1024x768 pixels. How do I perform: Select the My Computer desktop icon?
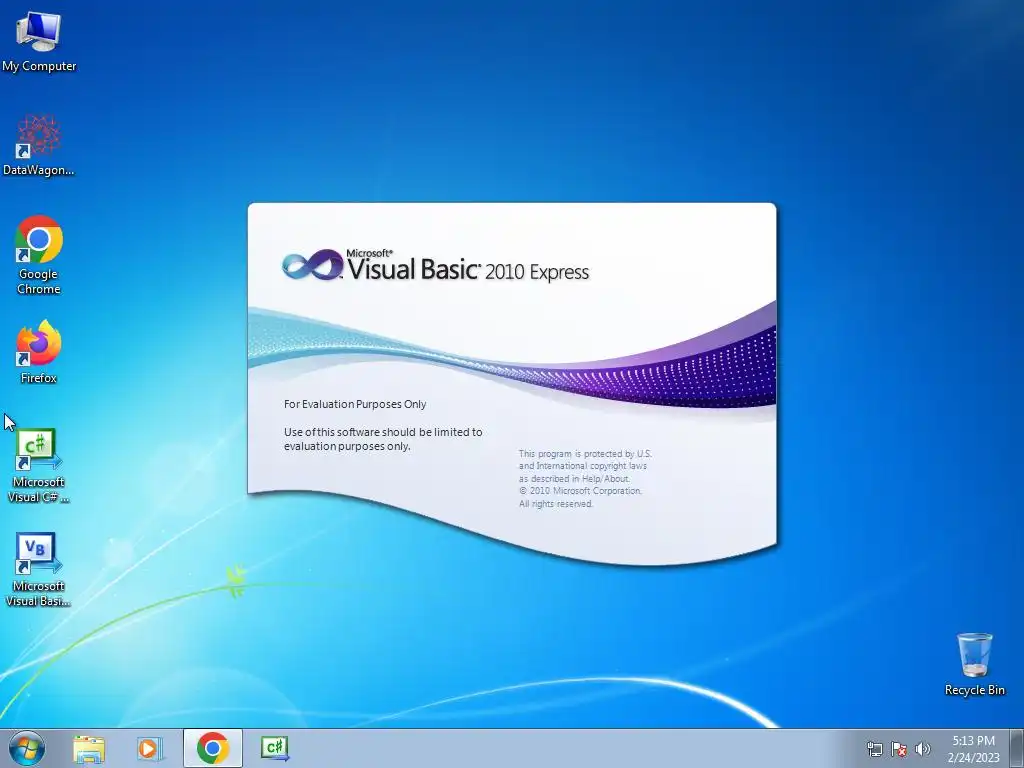pyautogui.click(x=39, y=41)
